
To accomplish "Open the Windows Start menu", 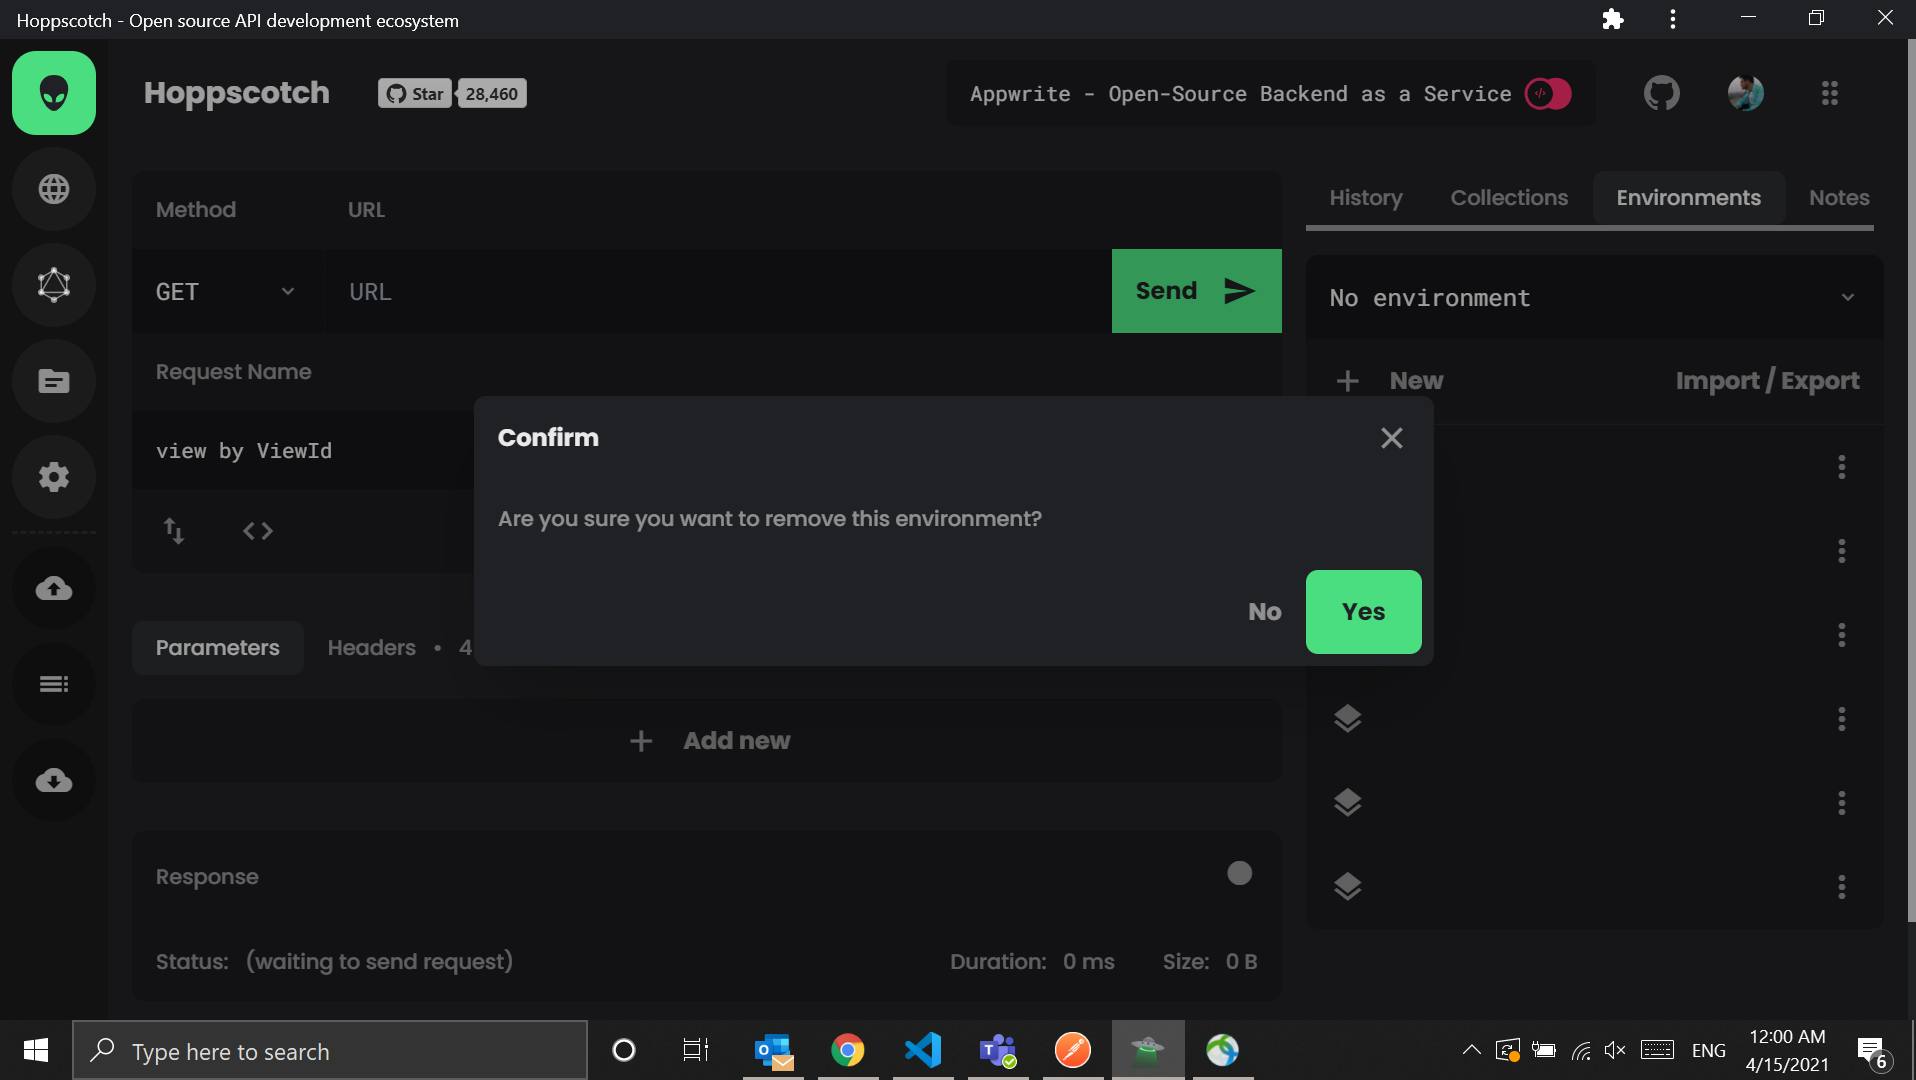I will (x=36, y=1050).
